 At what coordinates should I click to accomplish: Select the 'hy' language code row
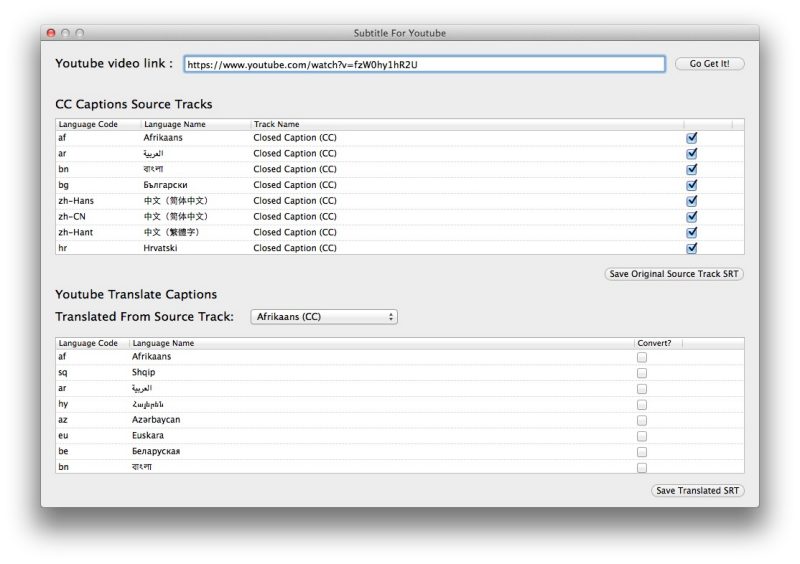(399, 404)
